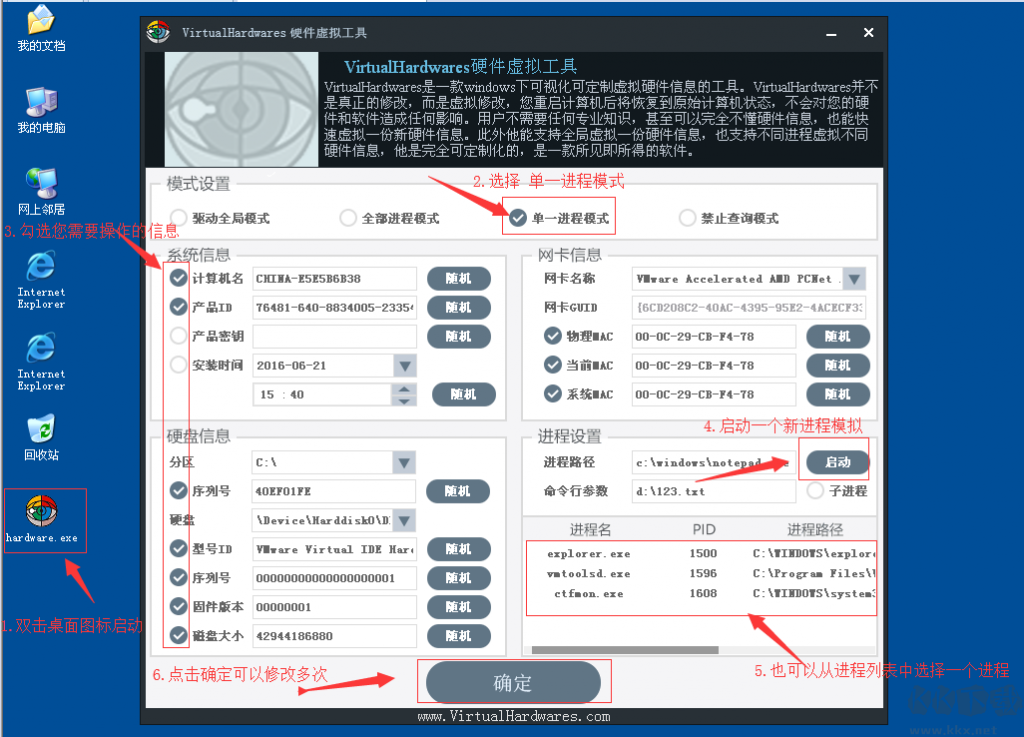Click the 启动 button to launch notepad
Viewport: 1024px width, 737px height.
[x=835, y=461]
